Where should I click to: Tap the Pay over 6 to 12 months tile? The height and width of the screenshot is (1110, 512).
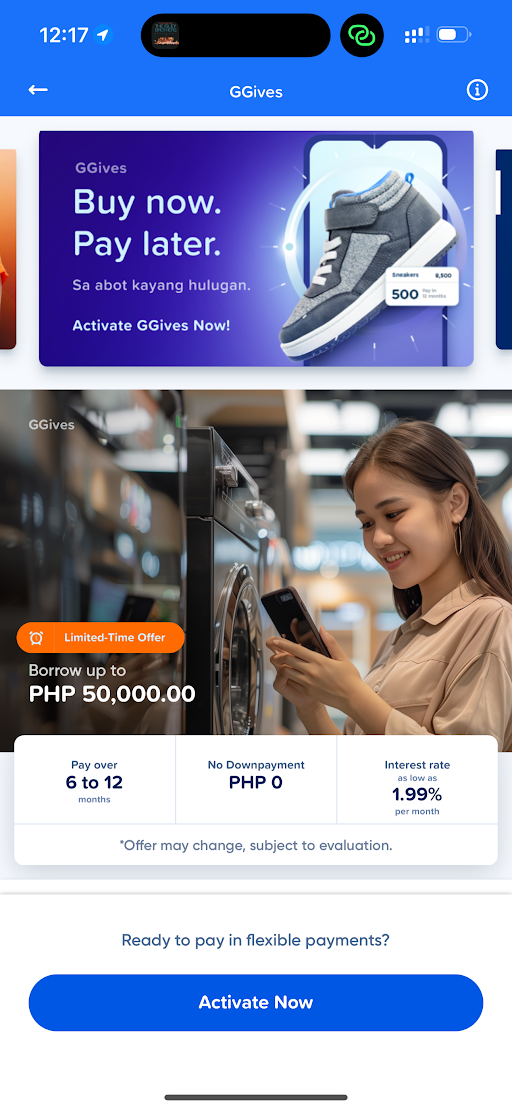(x=95, y=779)
